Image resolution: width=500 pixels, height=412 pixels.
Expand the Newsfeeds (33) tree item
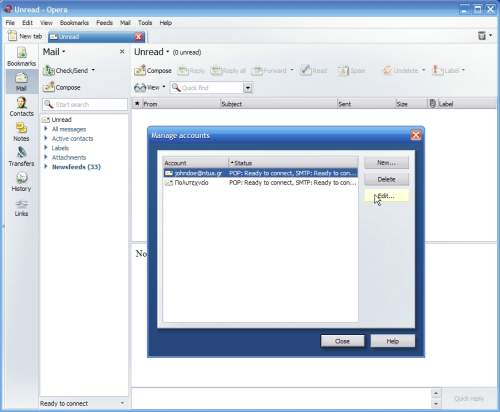click(46, 166)
